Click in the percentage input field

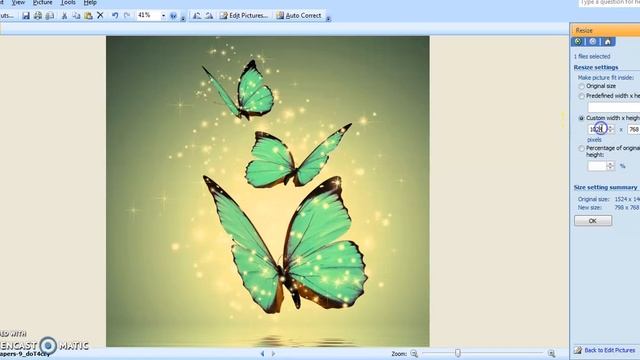[598, 166]
